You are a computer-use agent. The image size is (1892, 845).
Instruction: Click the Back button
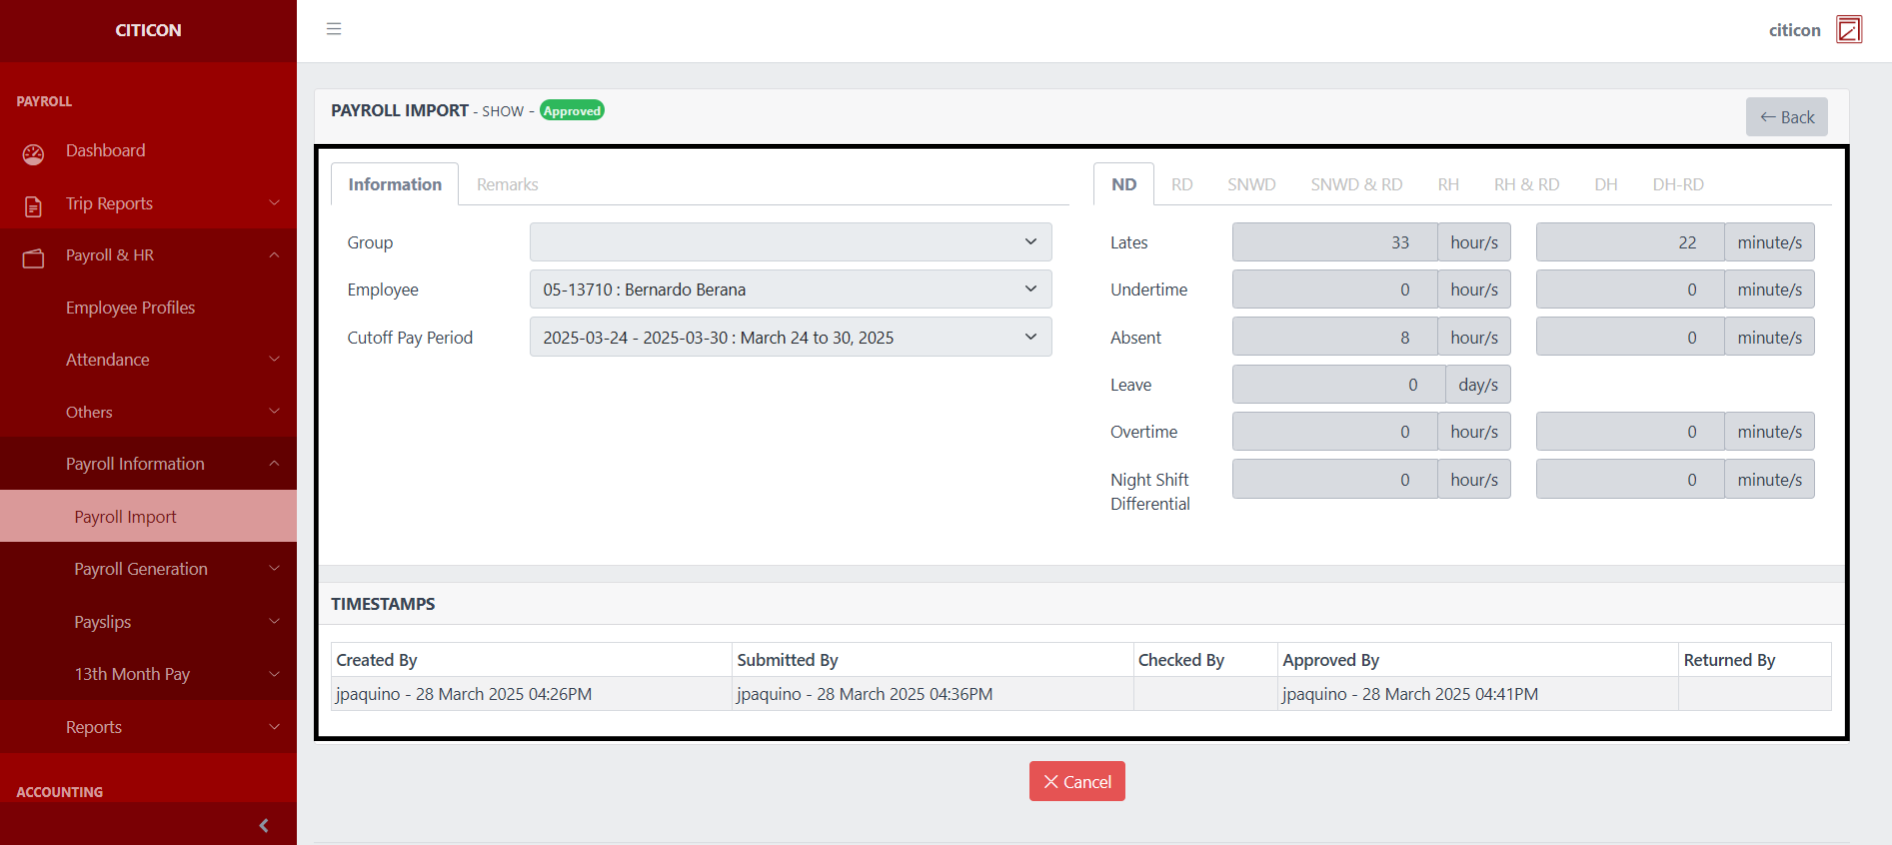(1786, 117)
